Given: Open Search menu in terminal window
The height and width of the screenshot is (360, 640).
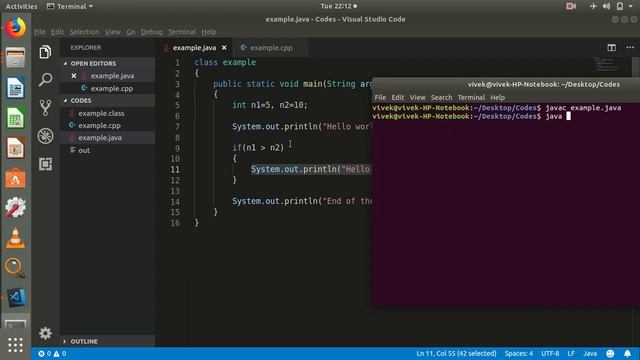Looking at the screenshot, I should pos(441,98).
